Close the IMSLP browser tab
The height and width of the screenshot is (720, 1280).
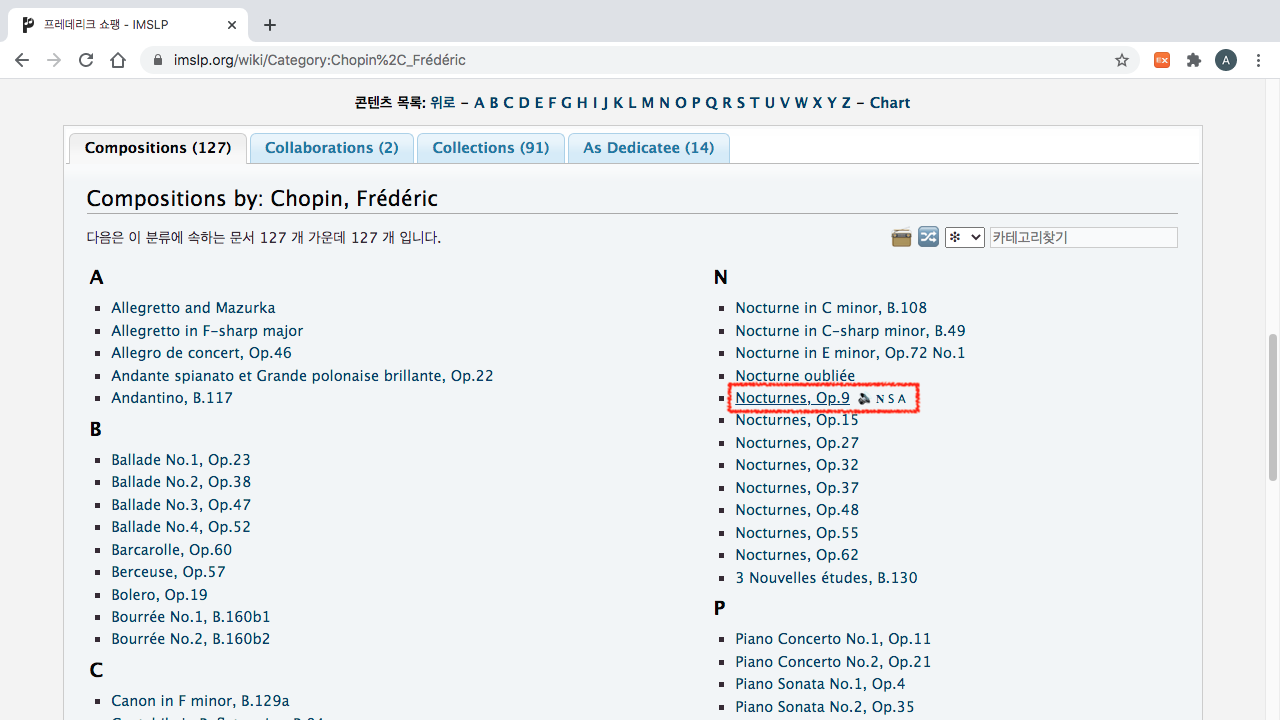click(x=231, y=25)
